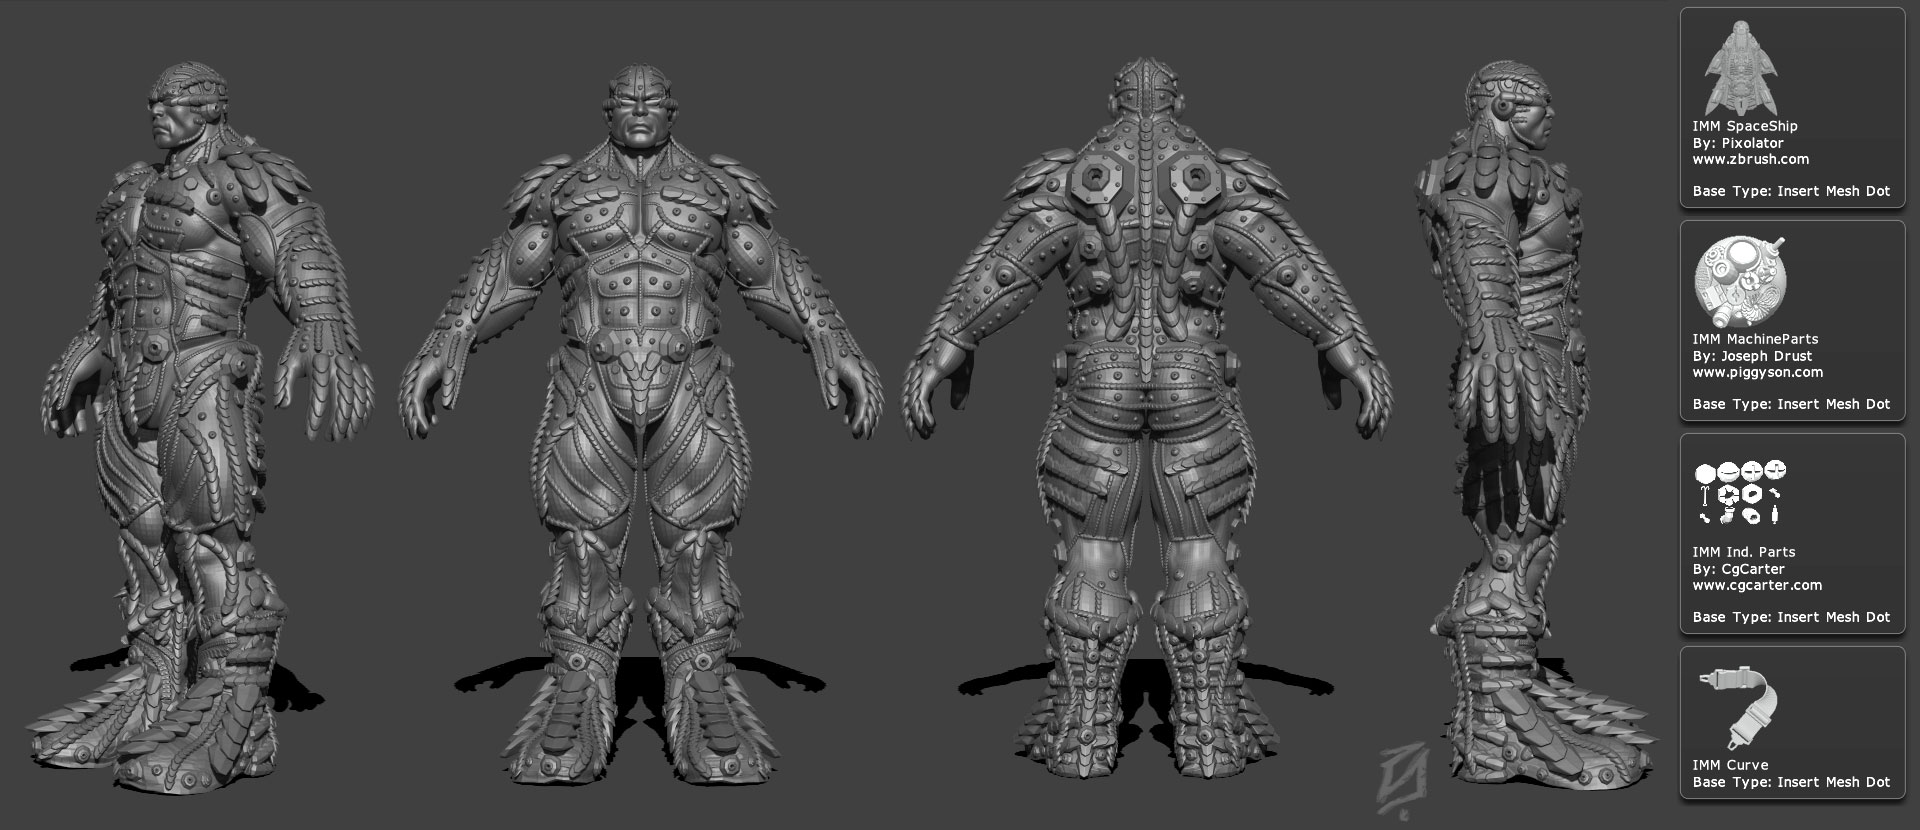Open the www.zbrush.com link
The image size is (1920, 830).
pos(1750,159)
